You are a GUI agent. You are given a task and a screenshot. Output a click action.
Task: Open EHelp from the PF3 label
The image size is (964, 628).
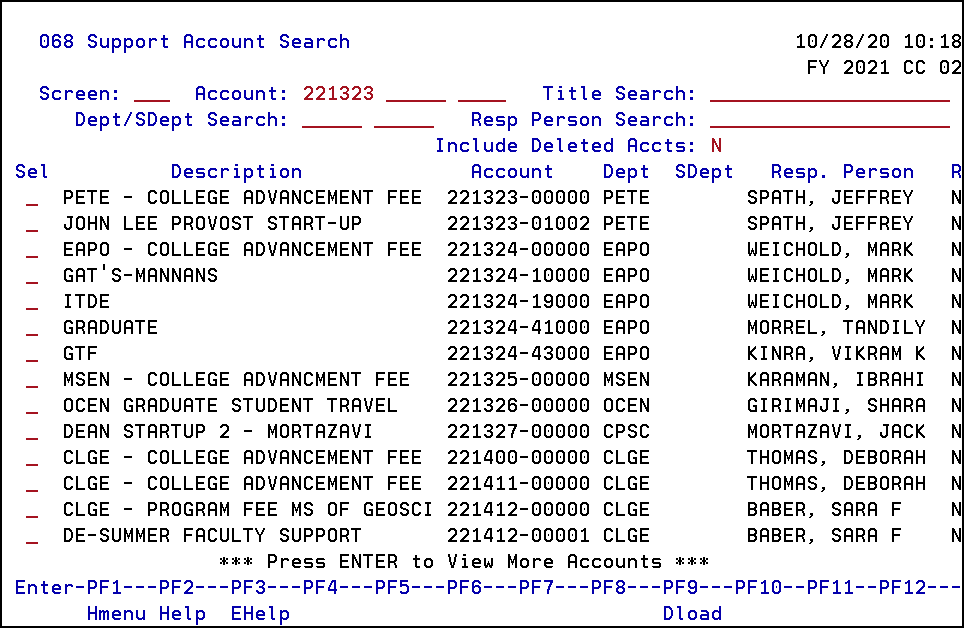(x=259, y=613)
